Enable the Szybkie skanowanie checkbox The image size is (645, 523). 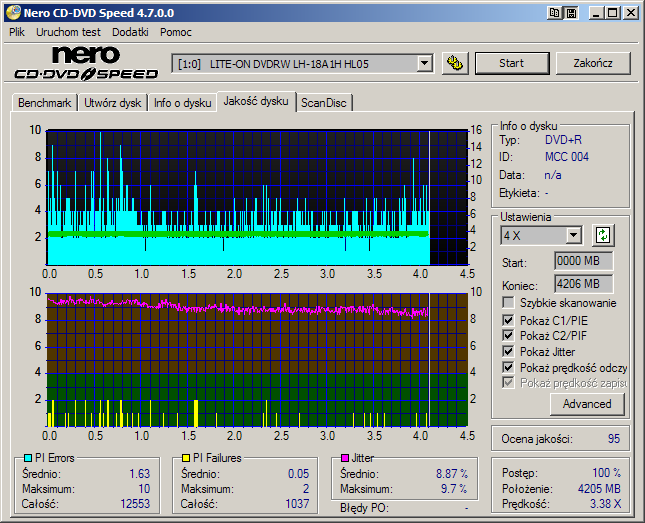click(508, 303)
